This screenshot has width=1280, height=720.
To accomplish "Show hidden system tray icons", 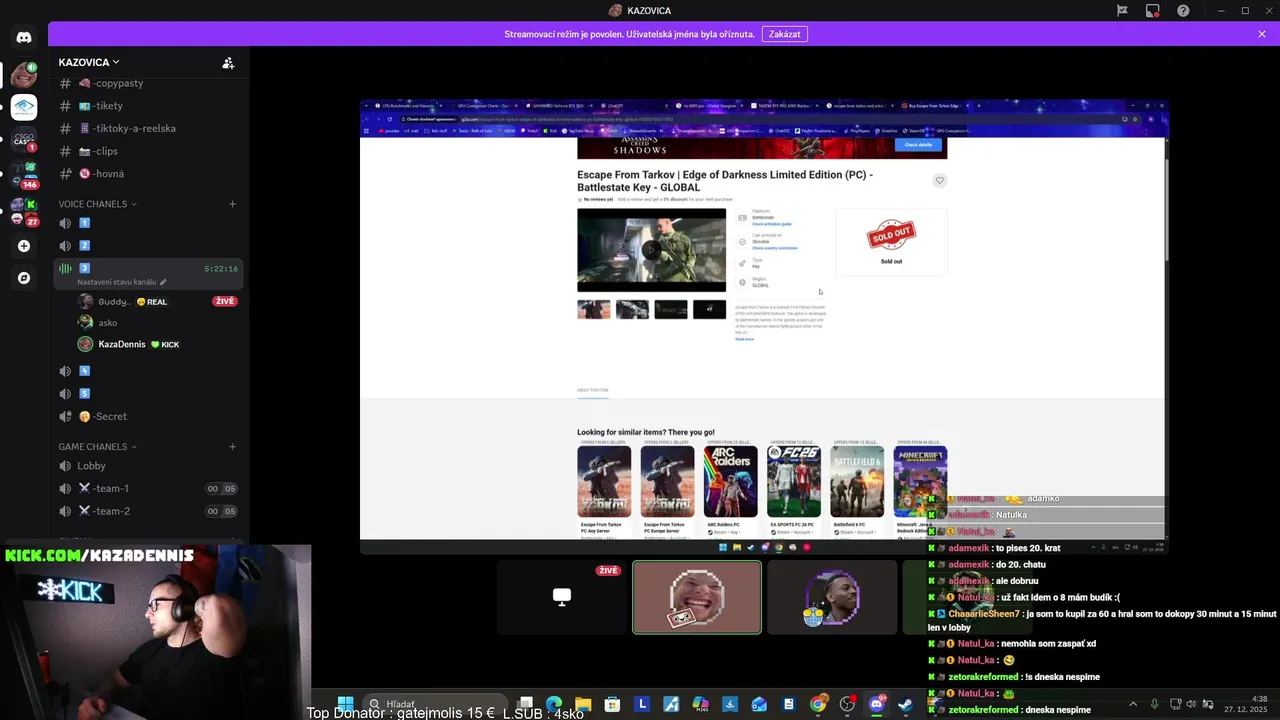I will click(1135, 704).
